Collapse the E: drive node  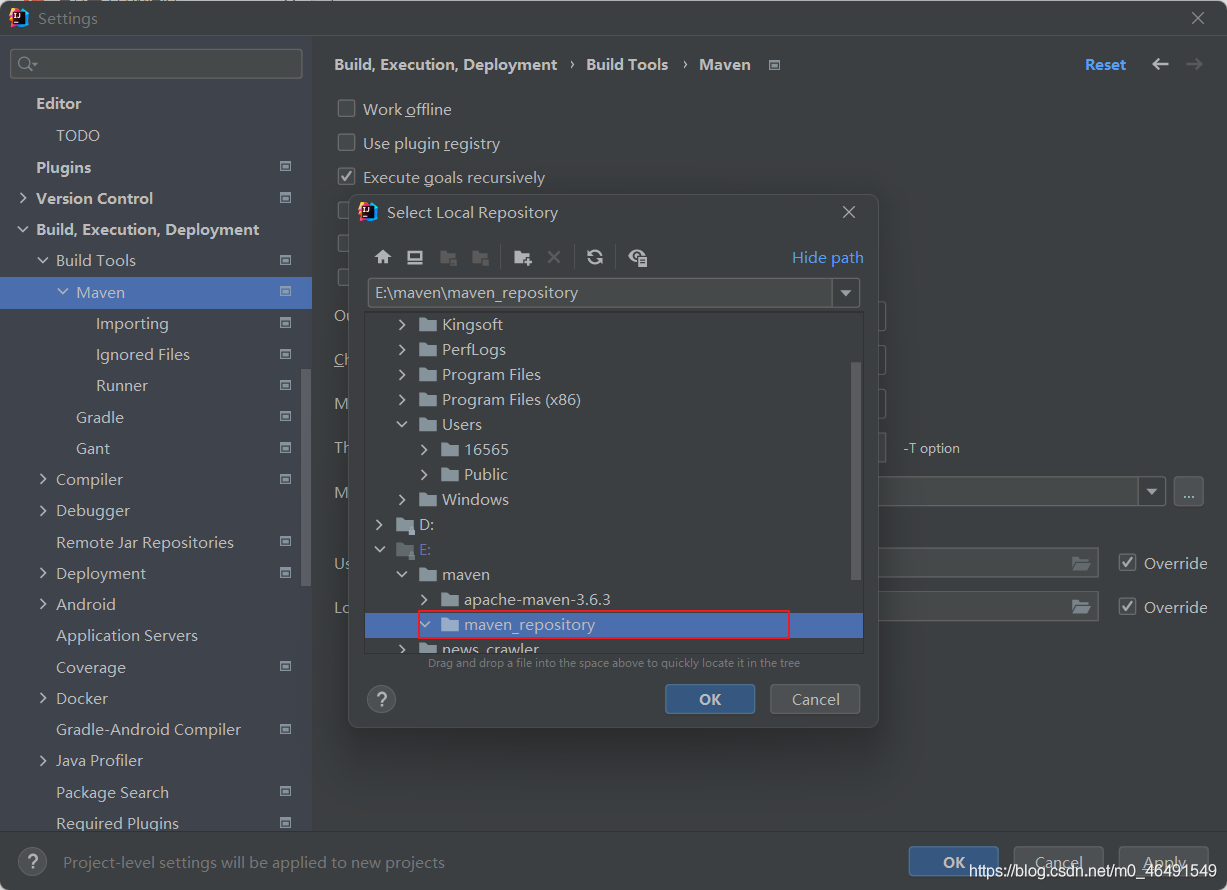[379, 549]
